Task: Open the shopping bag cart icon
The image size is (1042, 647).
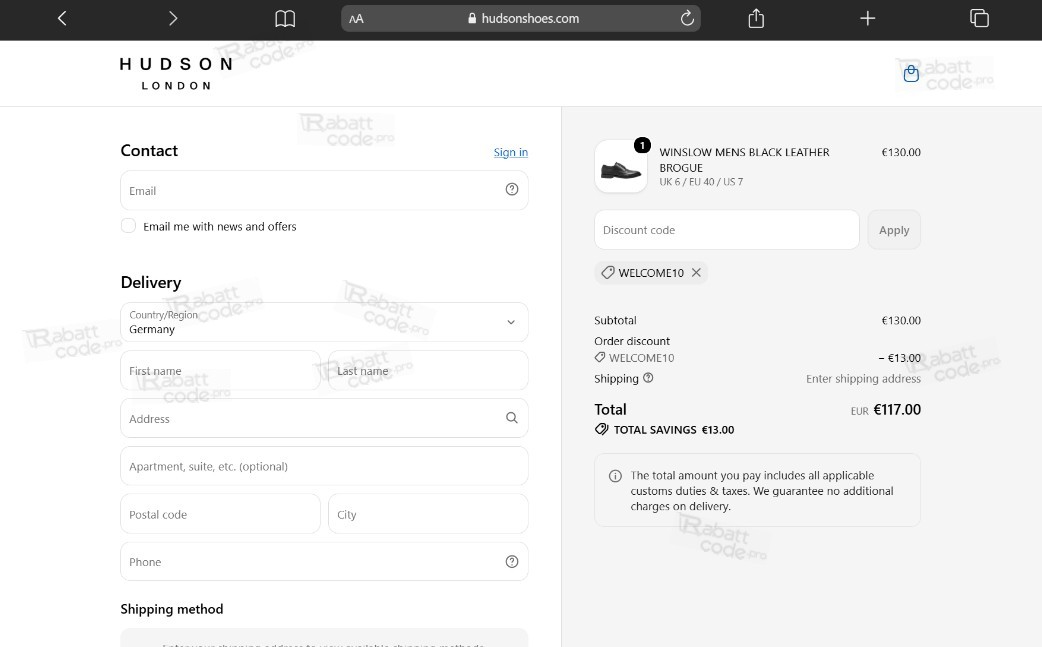Action: click(911, 73)
